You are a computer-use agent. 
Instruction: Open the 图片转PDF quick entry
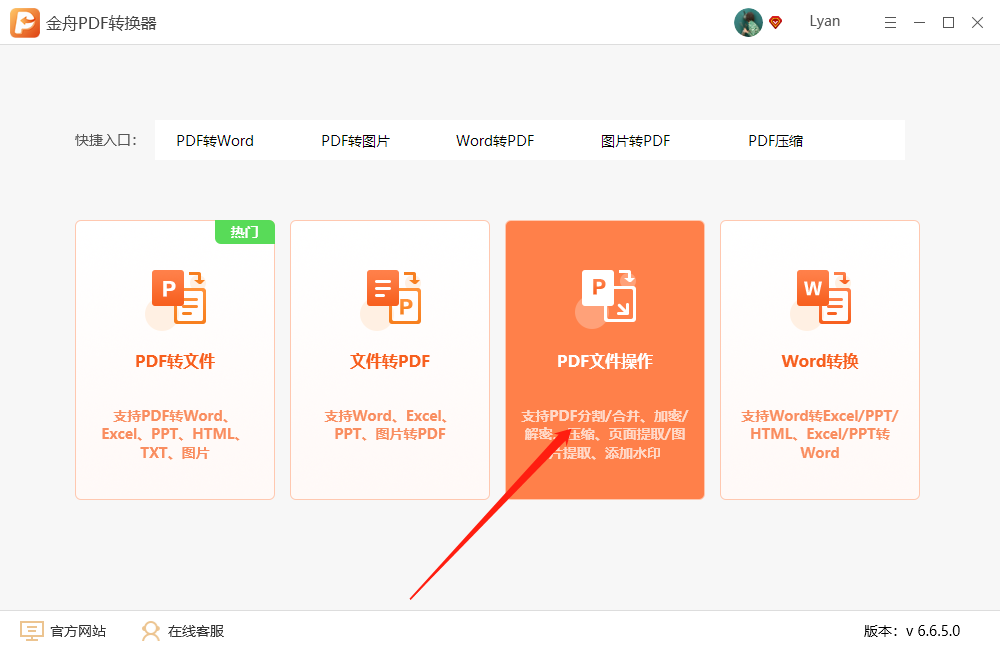click(635, 140)
